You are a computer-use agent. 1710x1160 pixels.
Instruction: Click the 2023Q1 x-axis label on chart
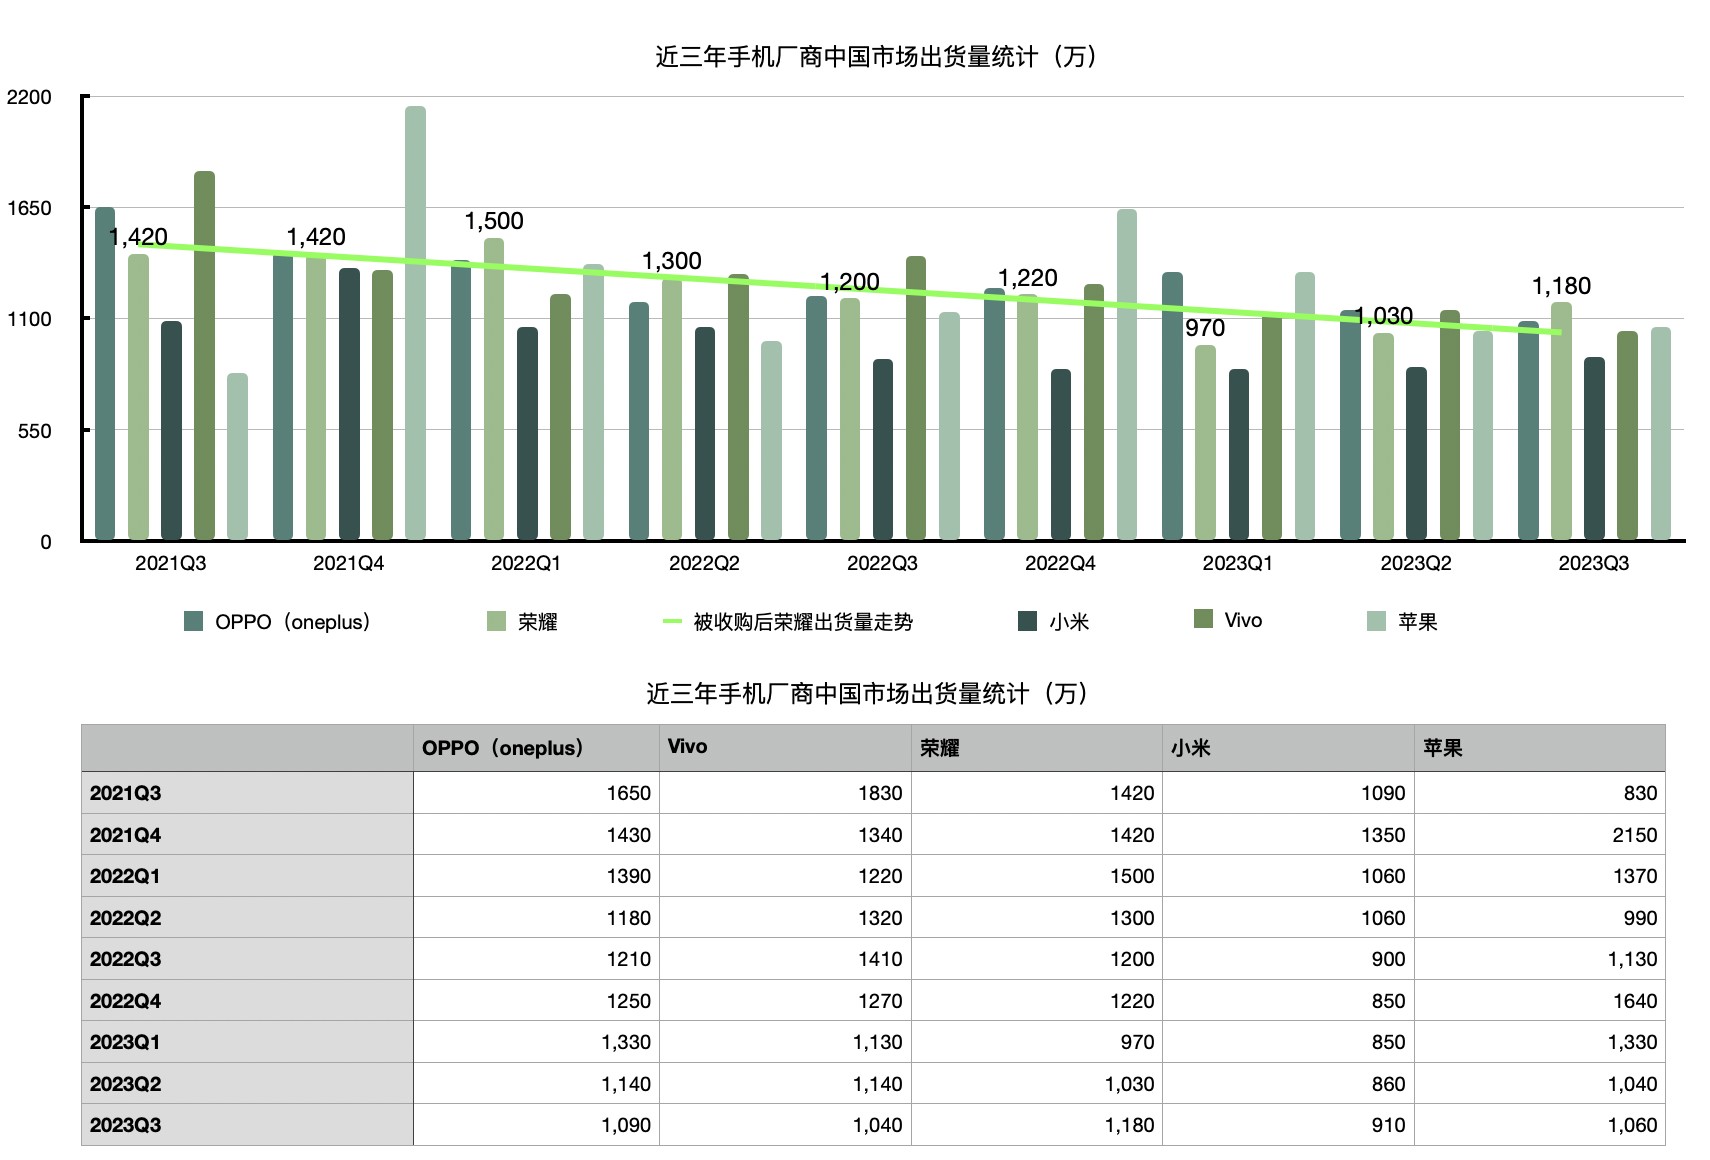[1238, 563]
